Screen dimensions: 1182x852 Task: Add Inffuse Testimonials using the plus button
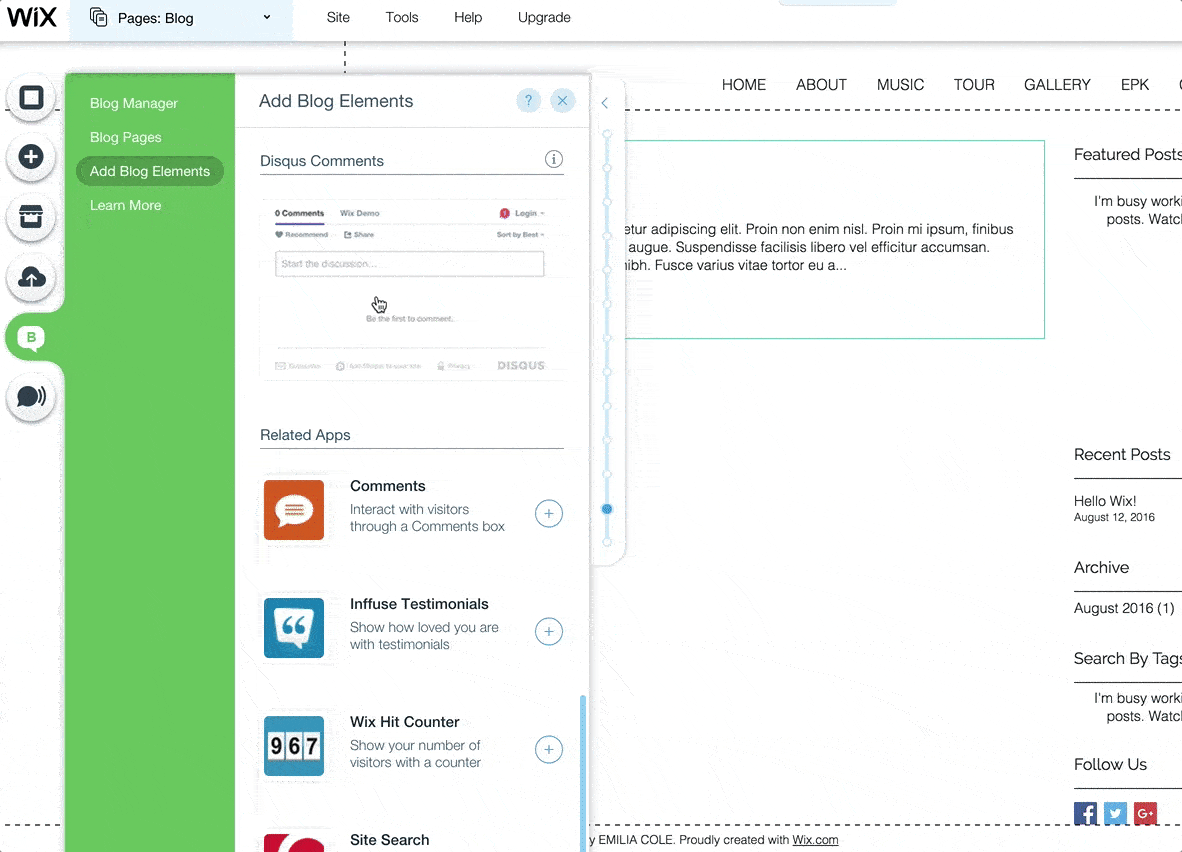click(548, 631)
